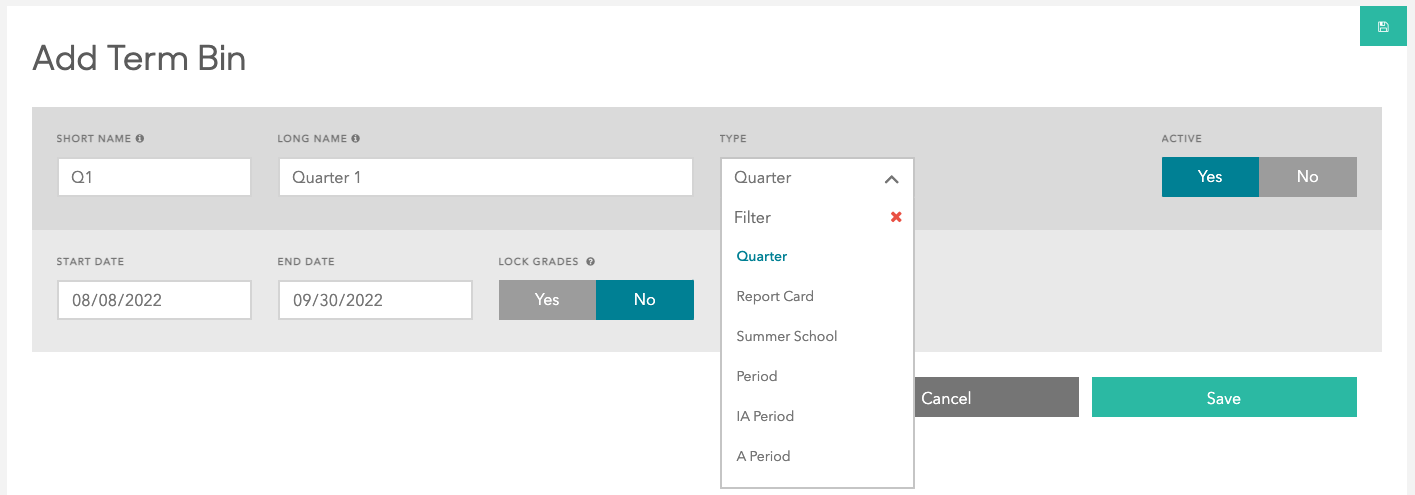Click the Short Name field containing Q1
The image size is (1415, 495).
coord(154,177)
